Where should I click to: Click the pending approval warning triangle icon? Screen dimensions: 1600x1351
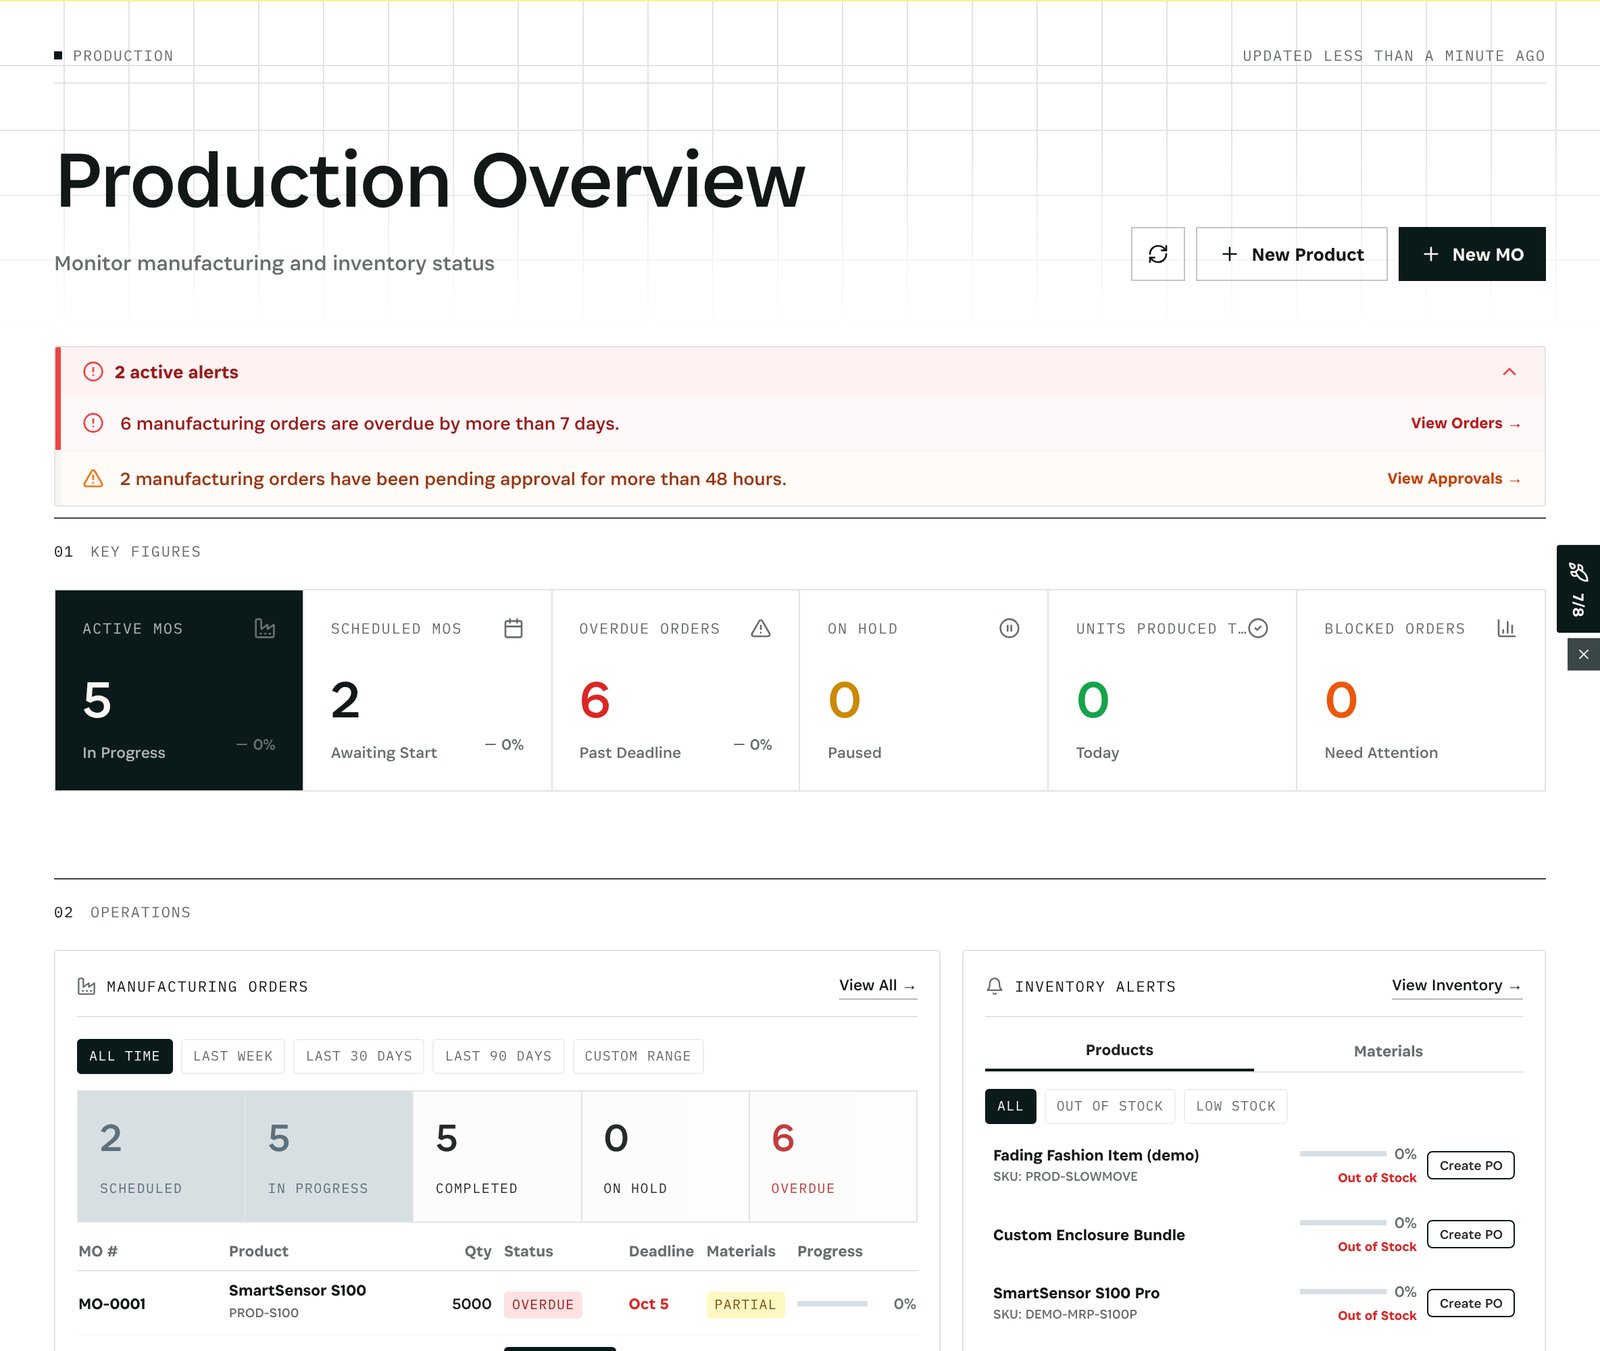93,478
